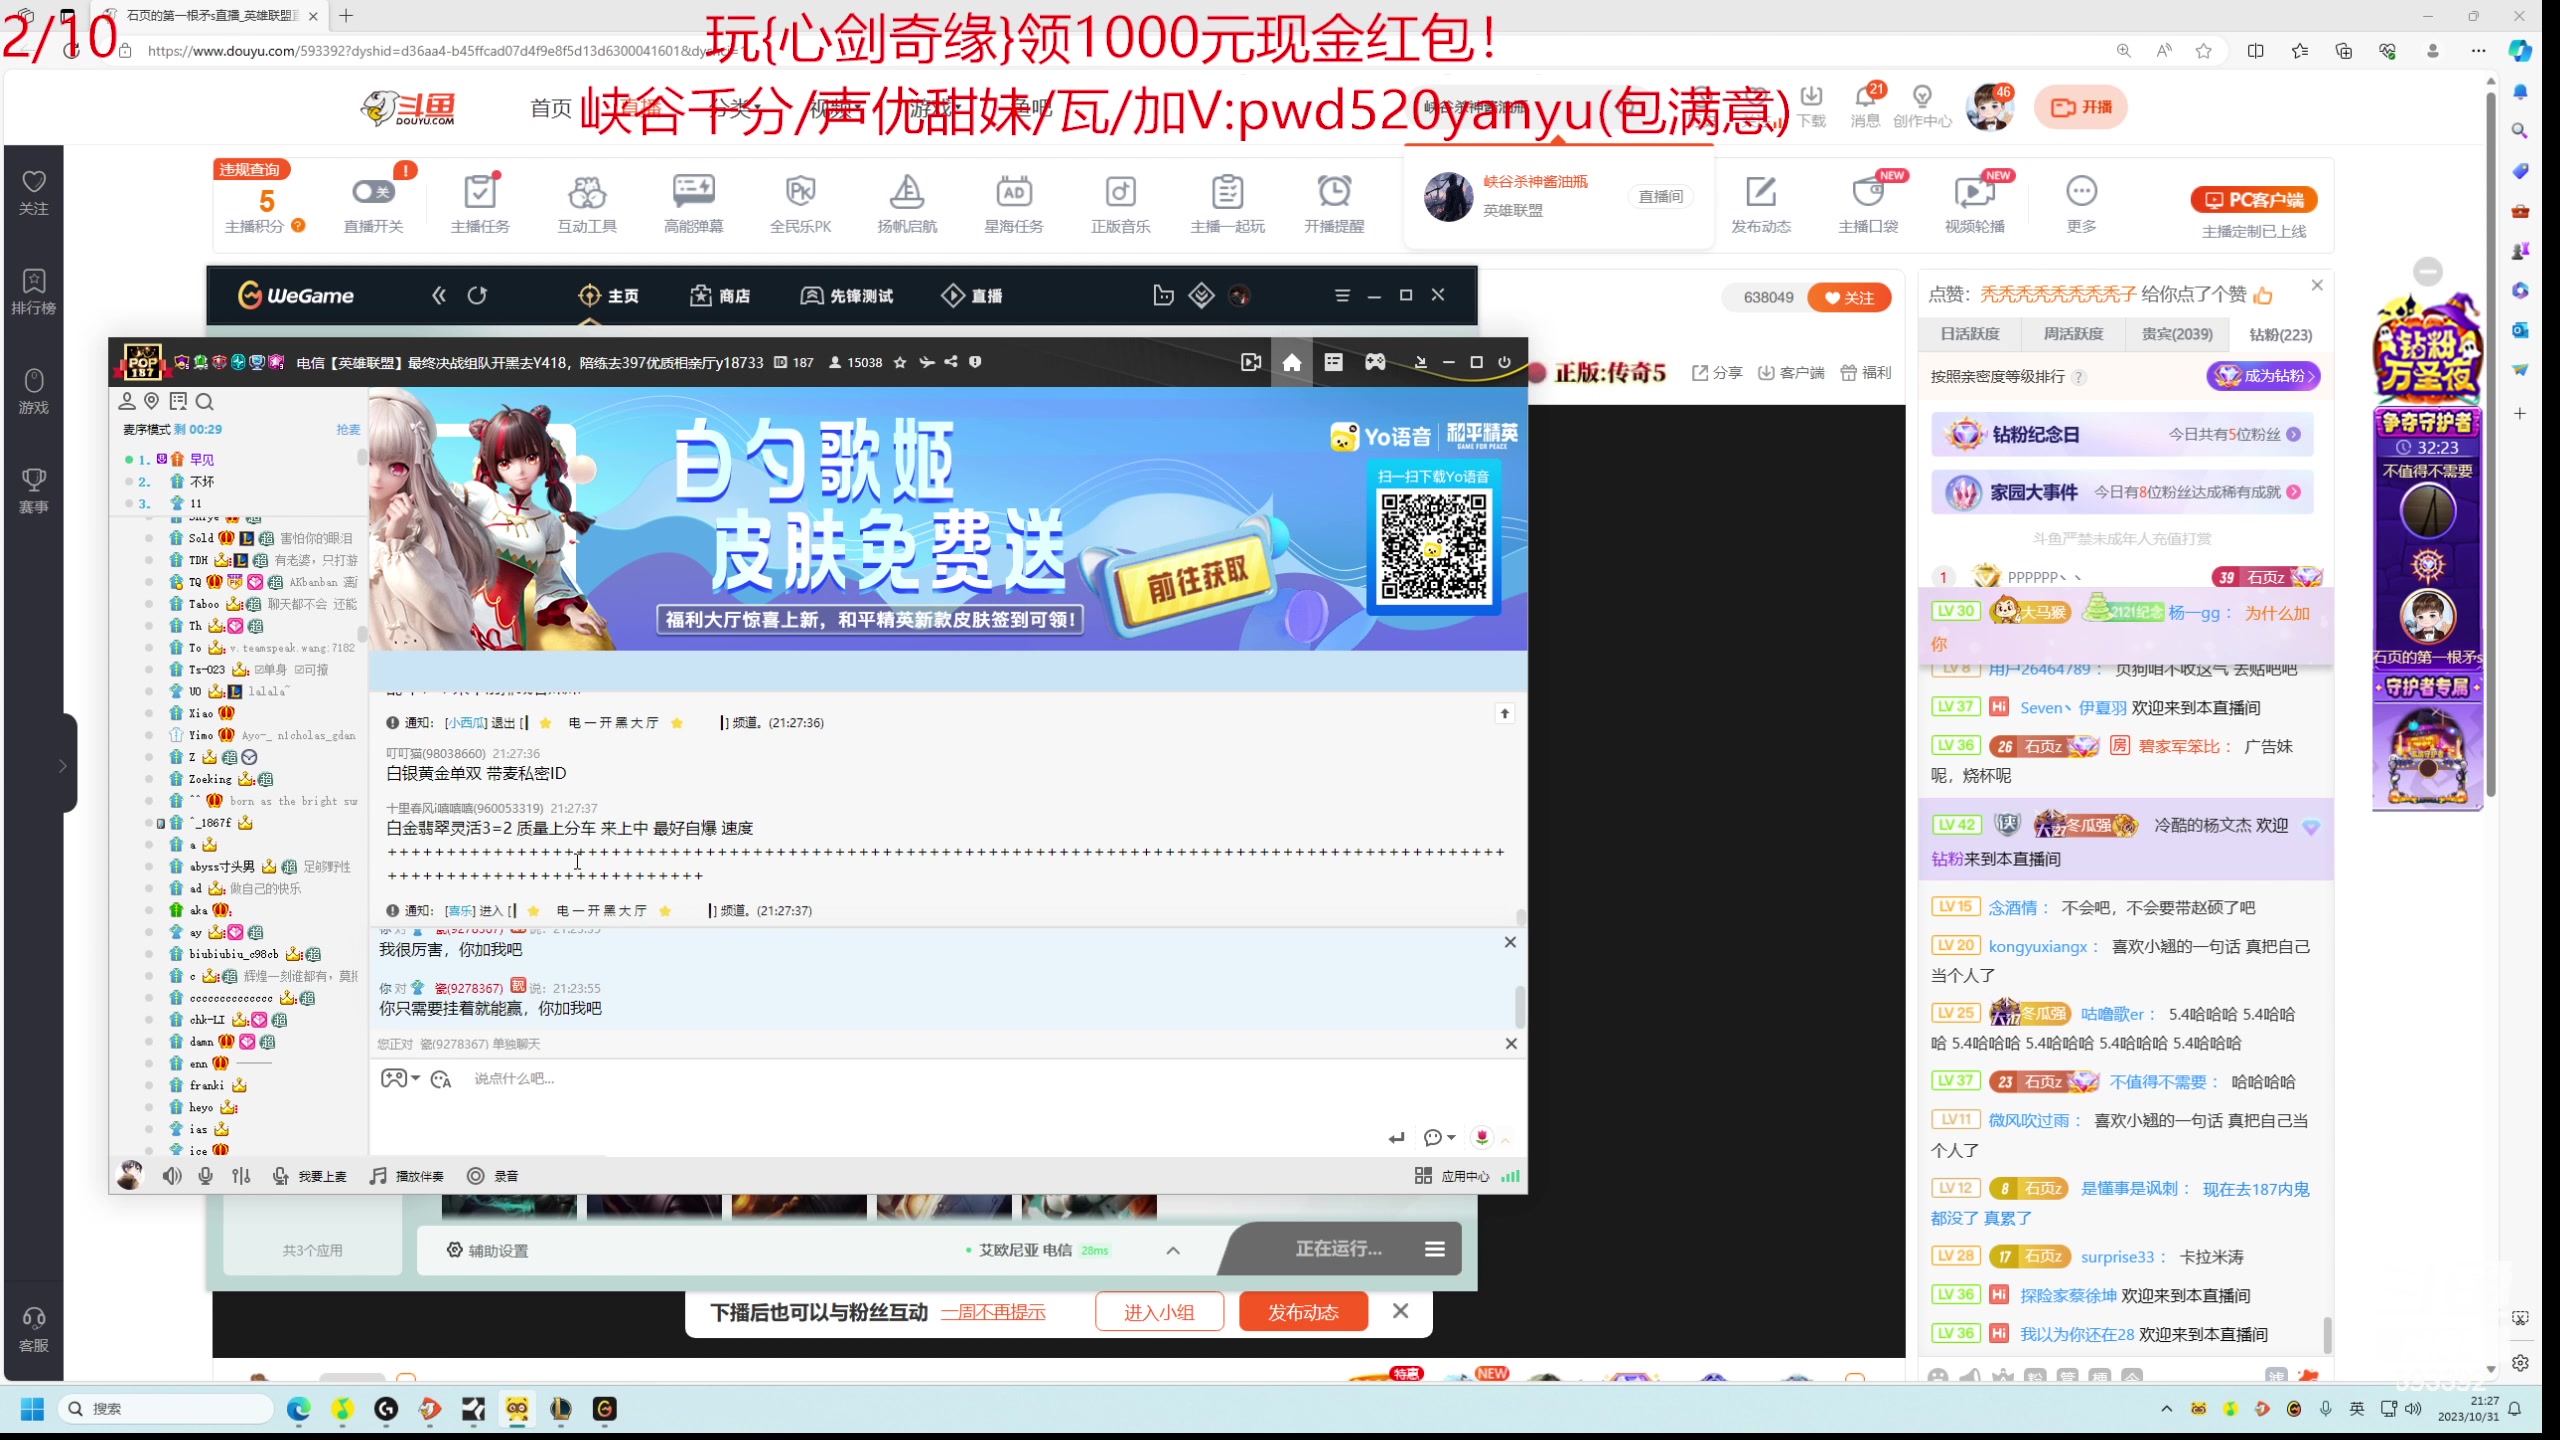Click the flower gift icon
2560x1440 pixels.
point(1482,1137)
